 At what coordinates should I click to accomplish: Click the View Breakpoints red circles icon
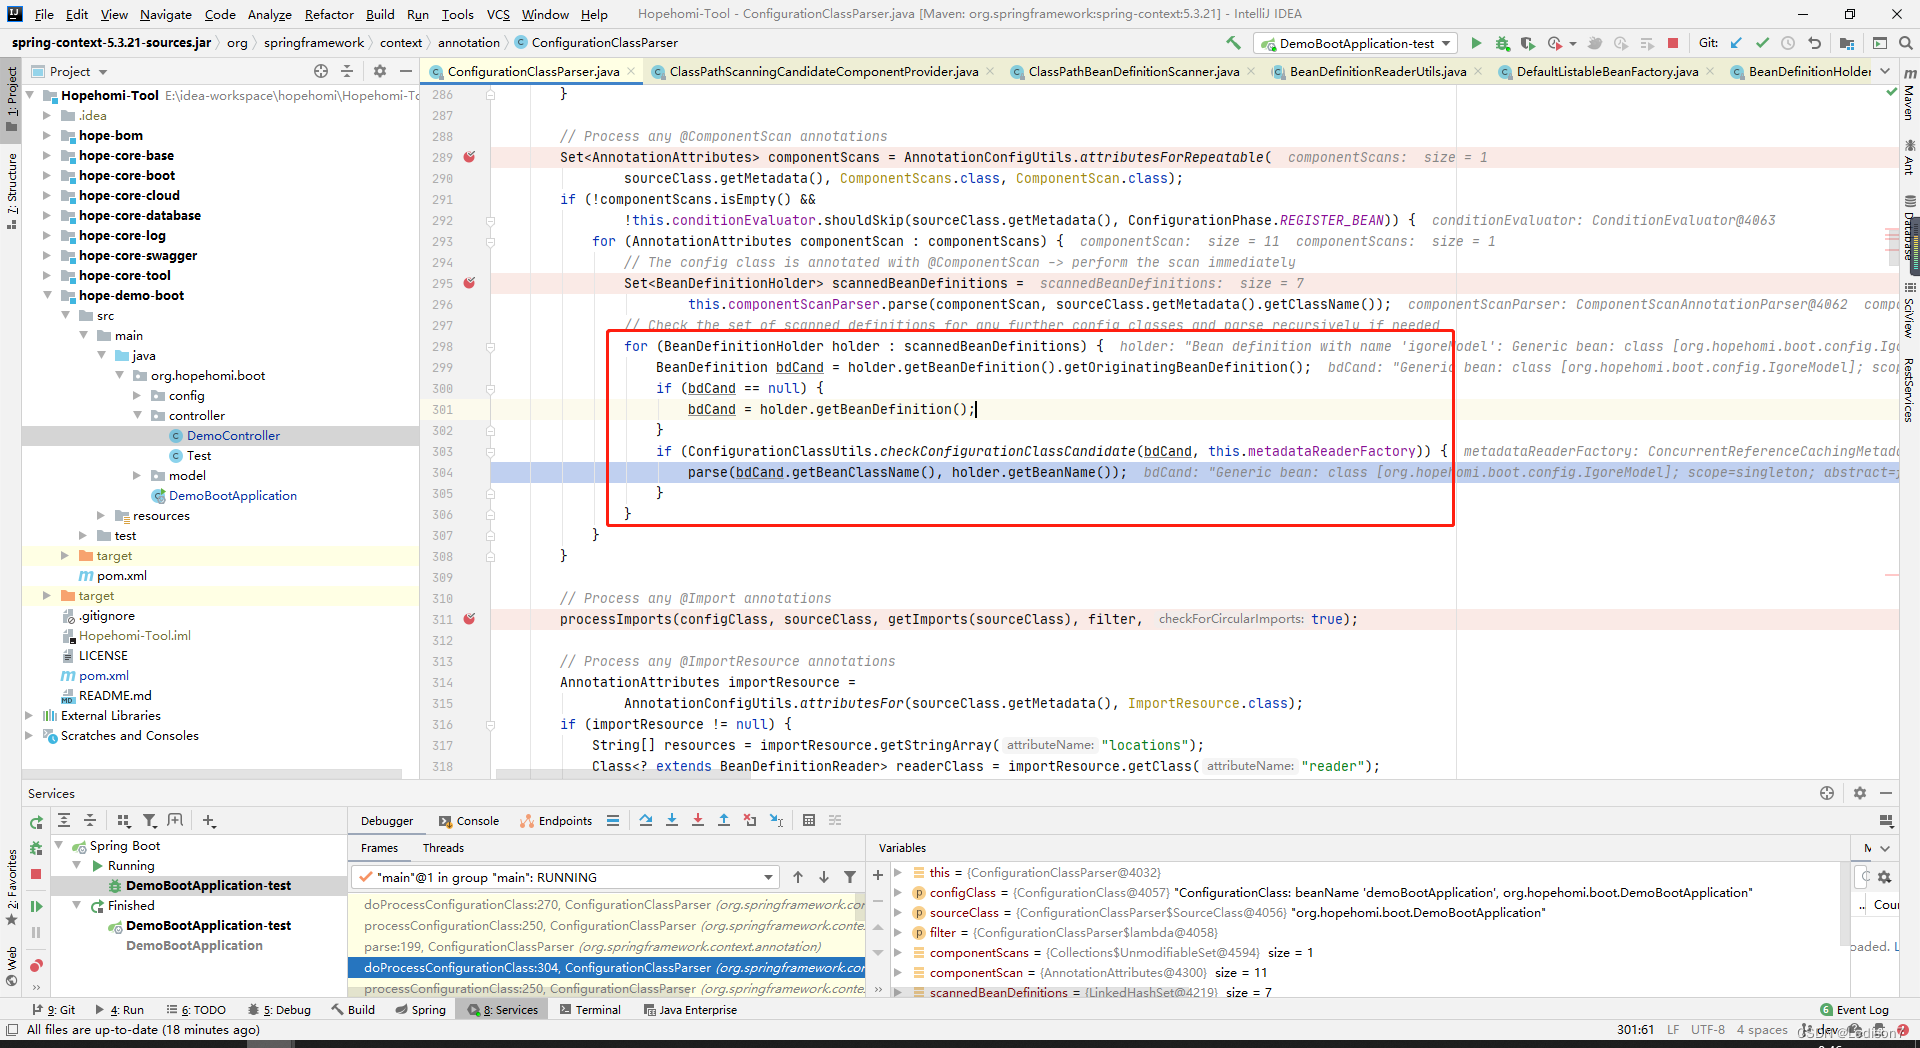pyautogui.click(x=36, y=965)
